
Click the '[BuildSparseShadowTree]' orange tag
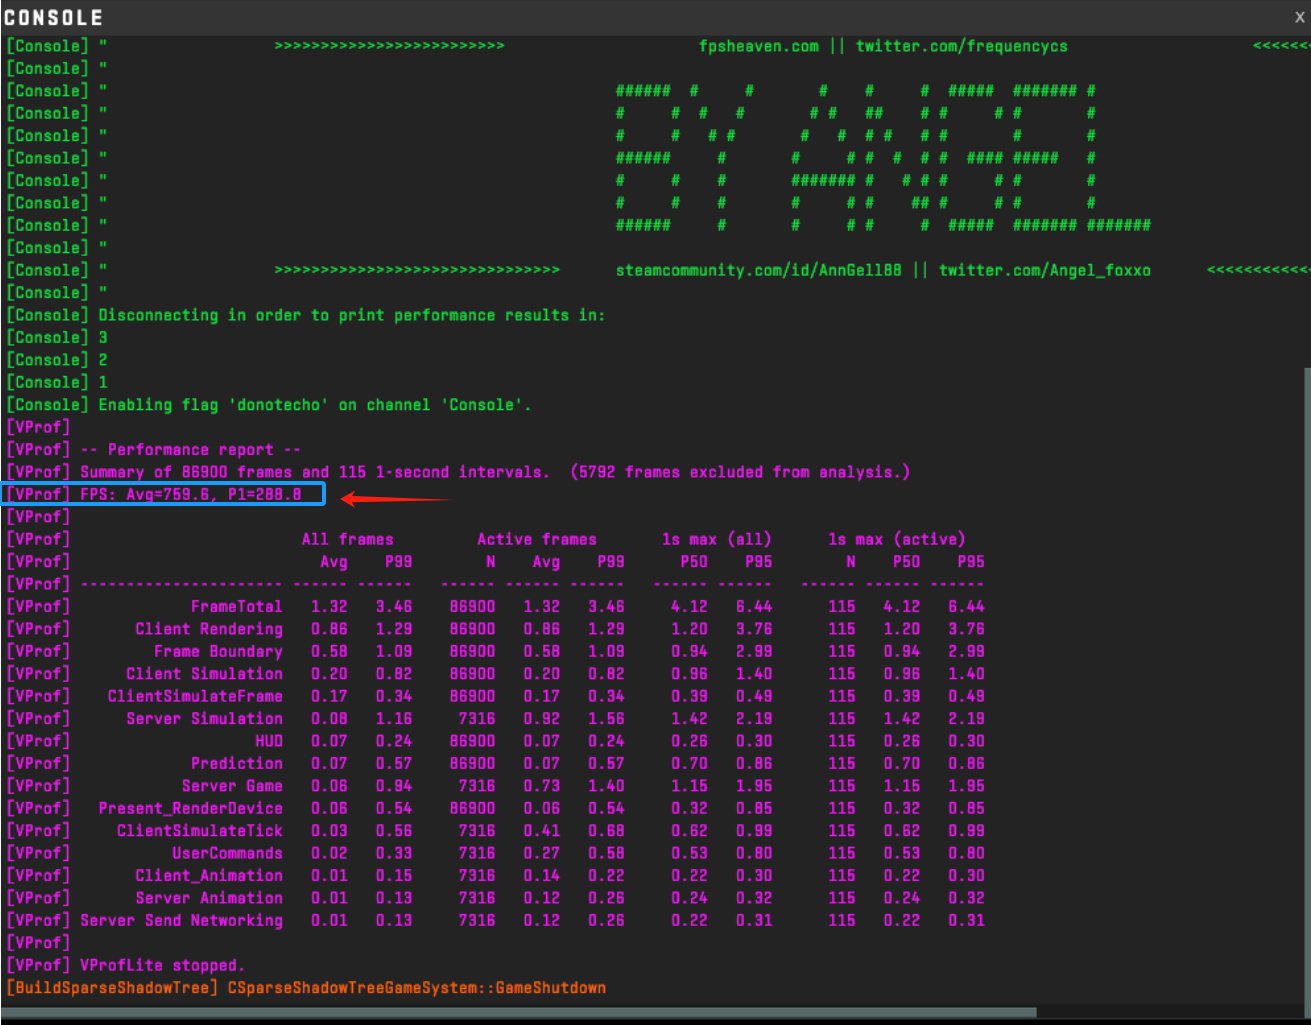point(112,988)
